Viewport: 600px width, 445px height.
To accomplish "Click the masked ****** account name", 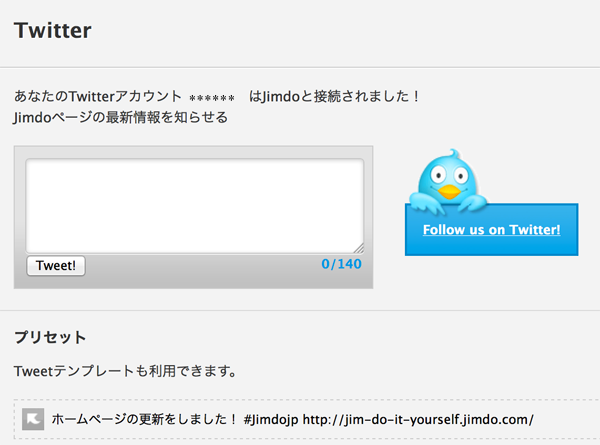I will point(212,98).
